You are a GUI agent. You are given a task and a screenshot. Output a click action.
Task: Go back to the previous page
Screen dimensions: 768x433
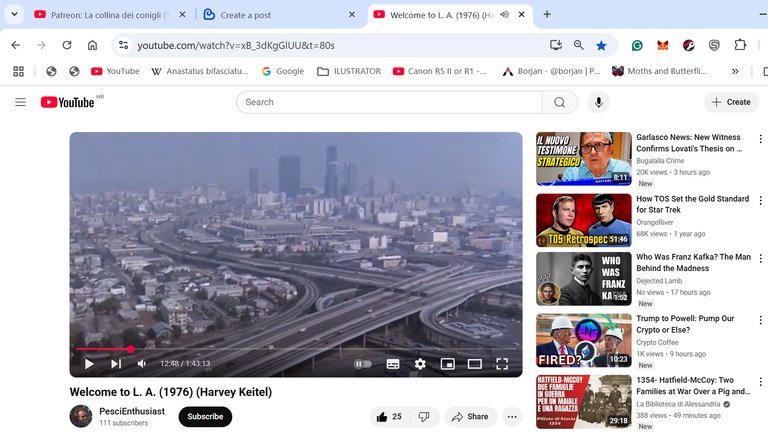pyautogui.click(x=16, y=45)
